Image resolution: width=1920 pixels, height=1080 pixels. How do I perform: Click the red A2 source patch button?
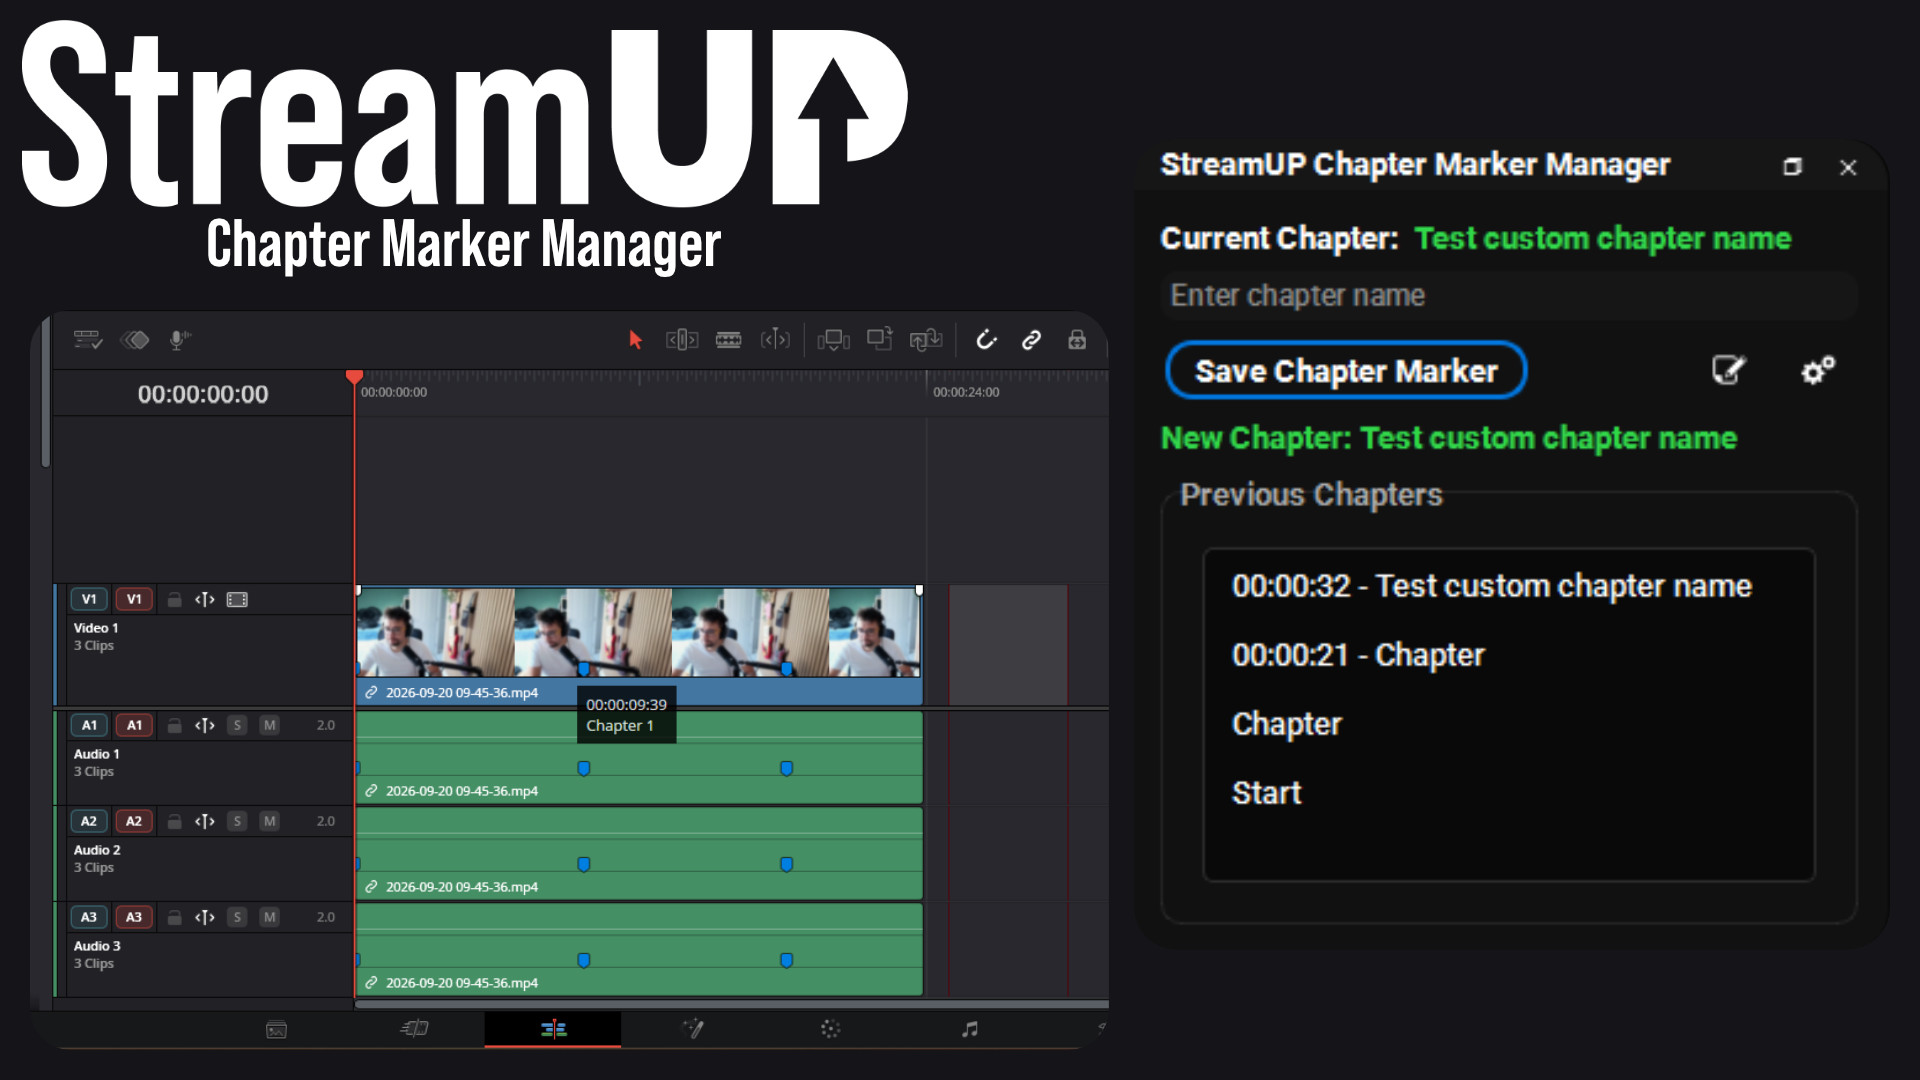pyautogui.click(x=134, y=821)
